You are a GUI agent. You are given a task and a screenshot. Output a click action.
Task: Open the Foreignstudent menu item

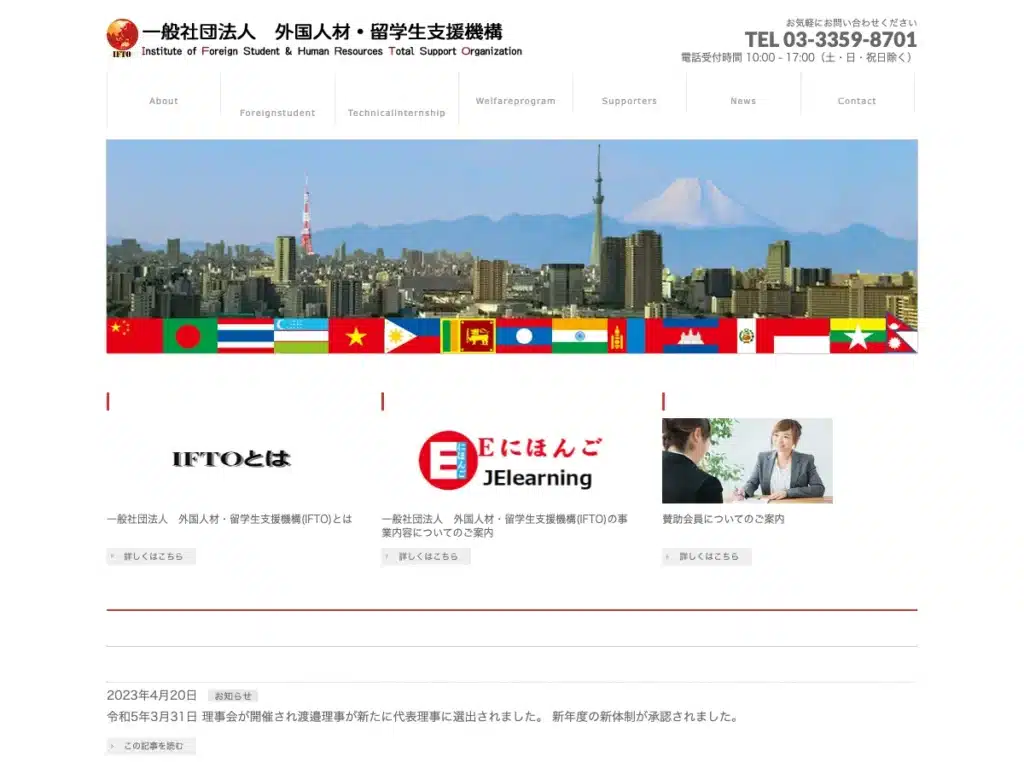coord(278,112)
